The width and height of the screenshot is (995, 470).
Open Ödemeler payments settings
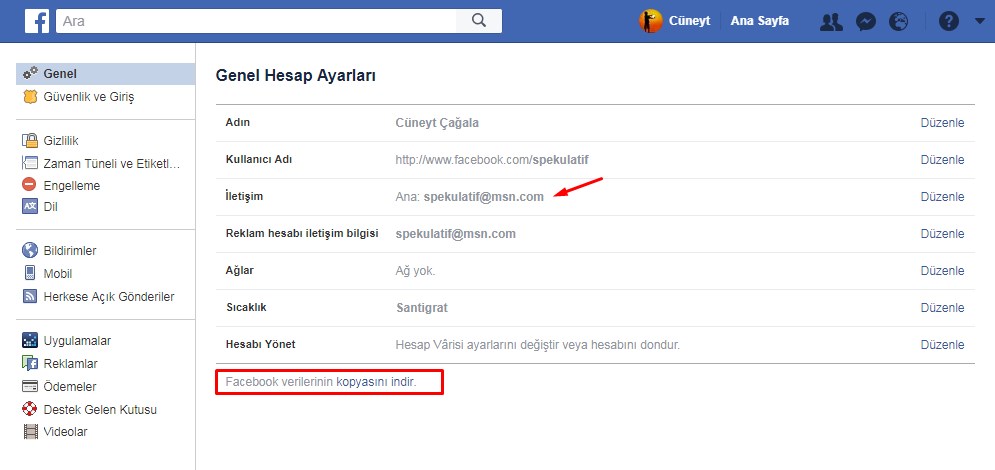[70, 386]
